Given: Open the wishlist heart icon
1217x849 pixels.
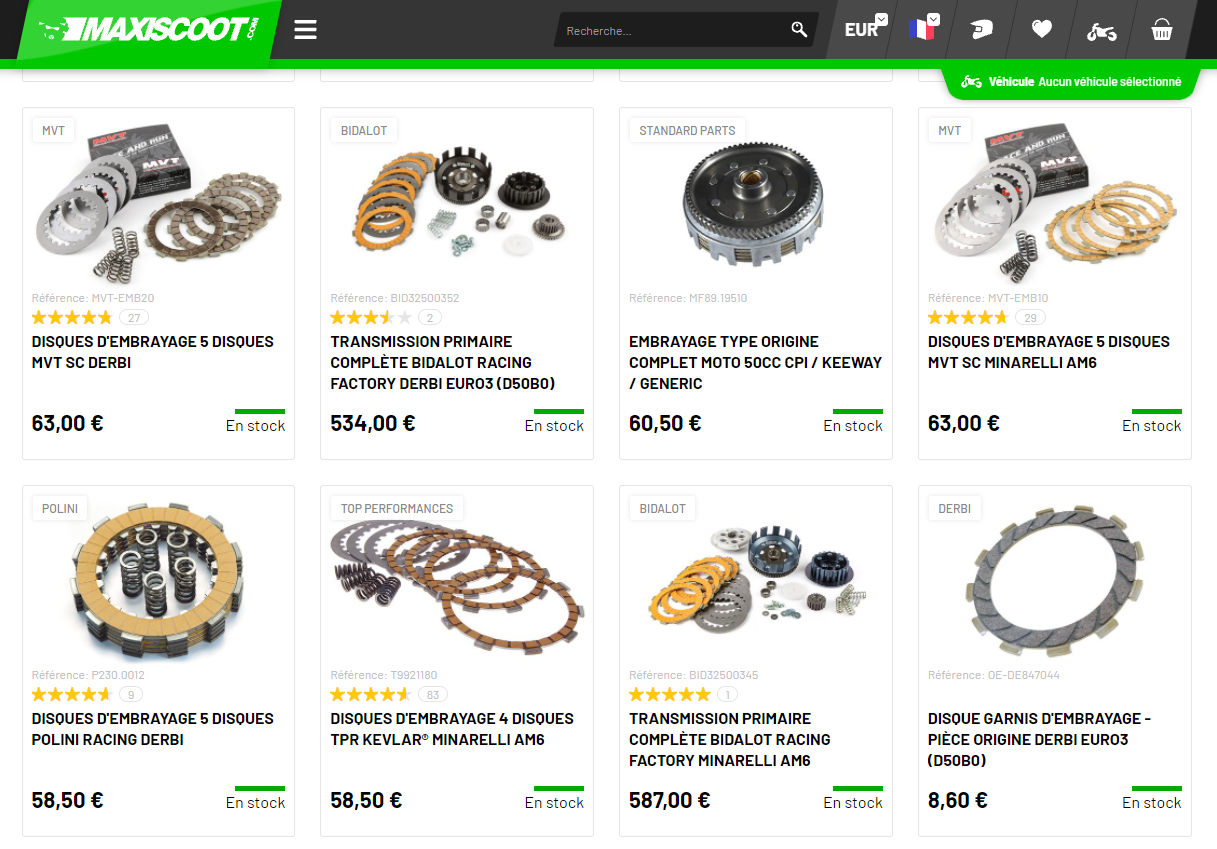Looking at the screenshot, I should pyautogui.click(x=1042, y=29).
